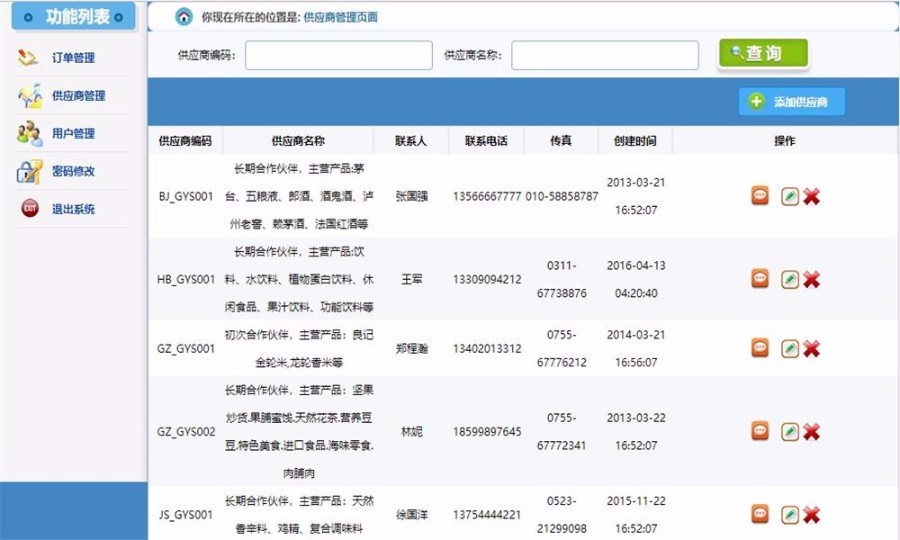Click the home icon in breadcrumb bar
900x540 pixels.
pyautogui.click(x=184, y=17)
